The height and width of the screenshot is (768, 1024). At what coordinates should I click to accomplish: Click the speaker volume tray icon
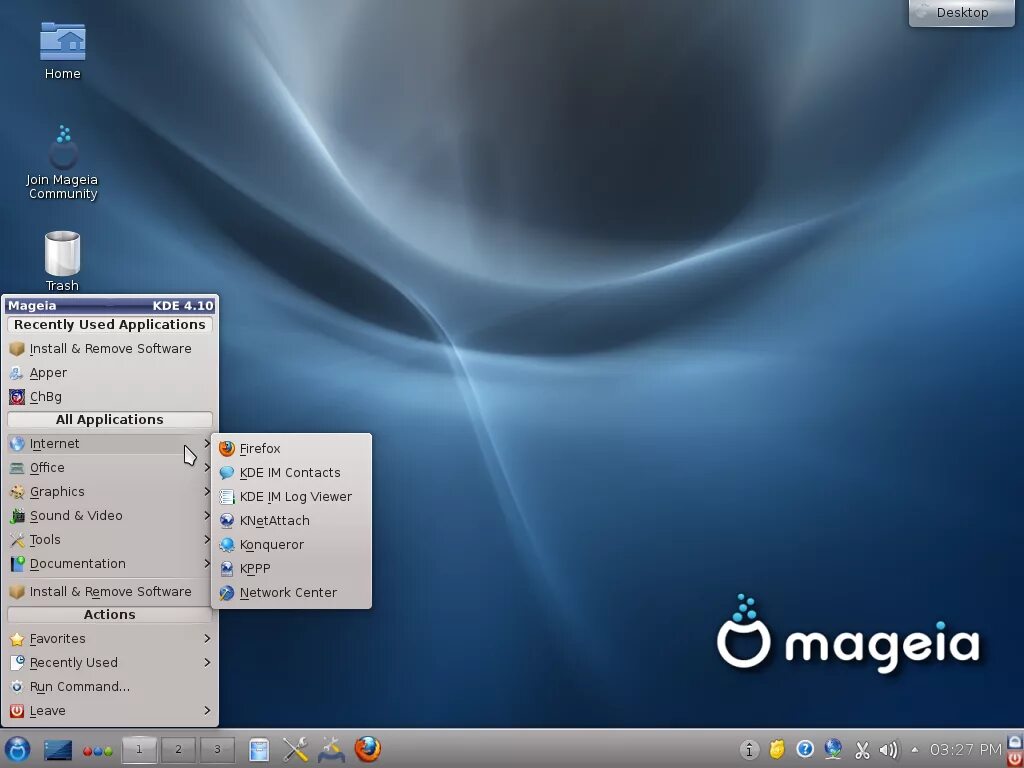click(889, 750)
